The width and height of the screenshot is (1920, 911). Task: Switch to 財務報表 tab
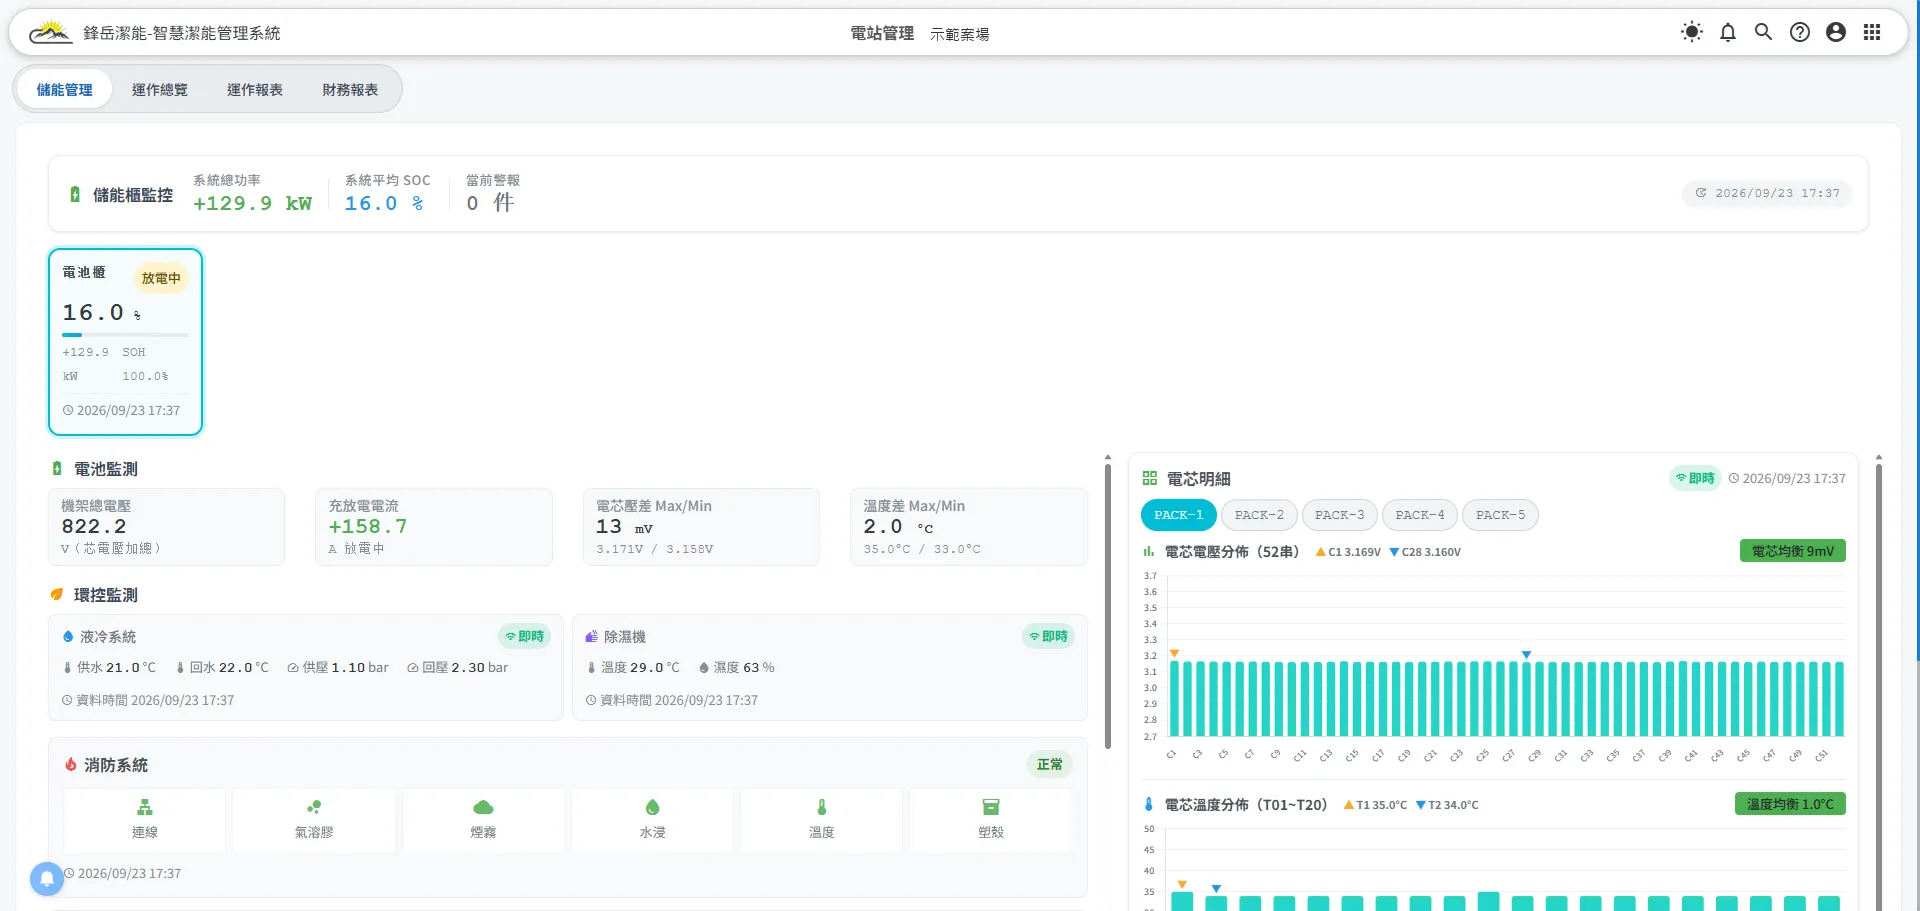tap(350, 90)
